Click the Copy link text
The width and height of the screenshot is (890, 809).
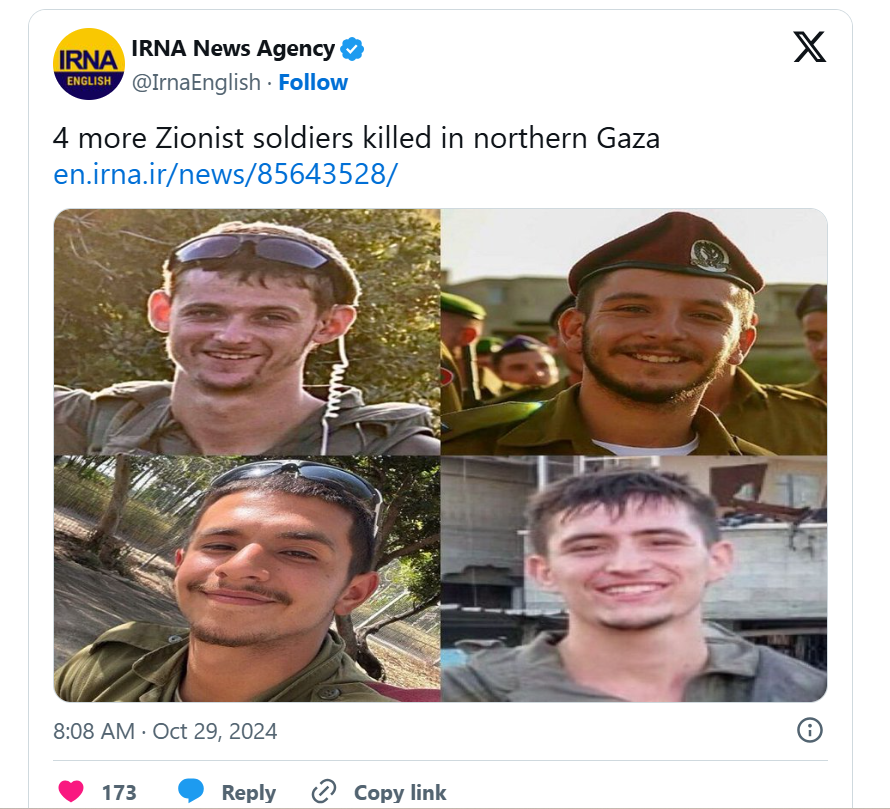400,793
